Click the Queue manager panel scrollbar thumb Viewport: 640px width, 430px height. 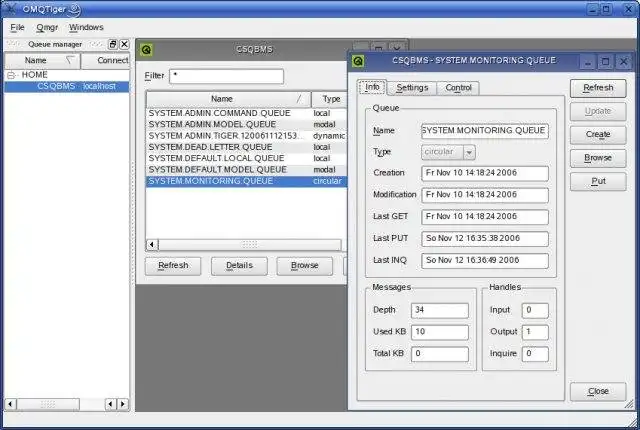click(x=48, y=404)
